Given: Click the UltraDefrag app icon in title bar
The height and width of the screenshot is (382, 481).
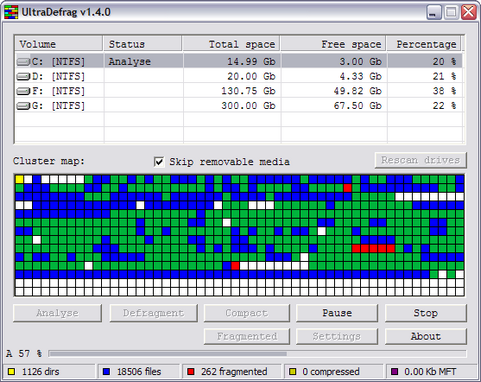Looking at the screenshot, I should [x=11, y=12].
